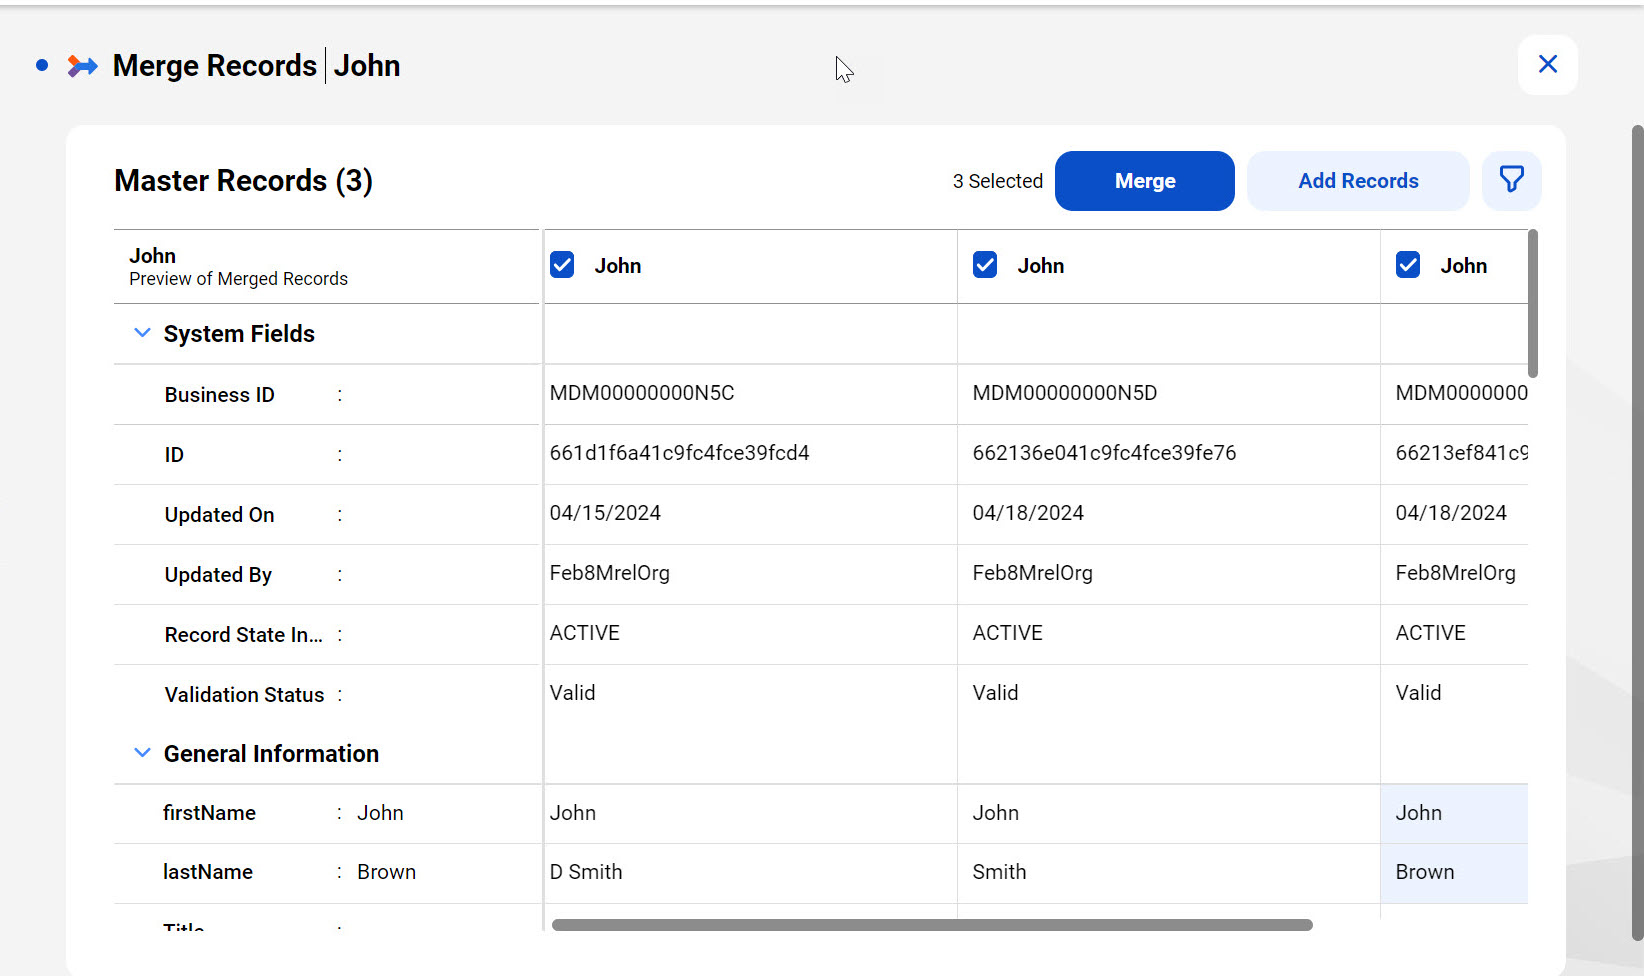Click the lastName field label
This screenshot has width=1644, height=976.
pyautogui.click(x=208, y=872)
